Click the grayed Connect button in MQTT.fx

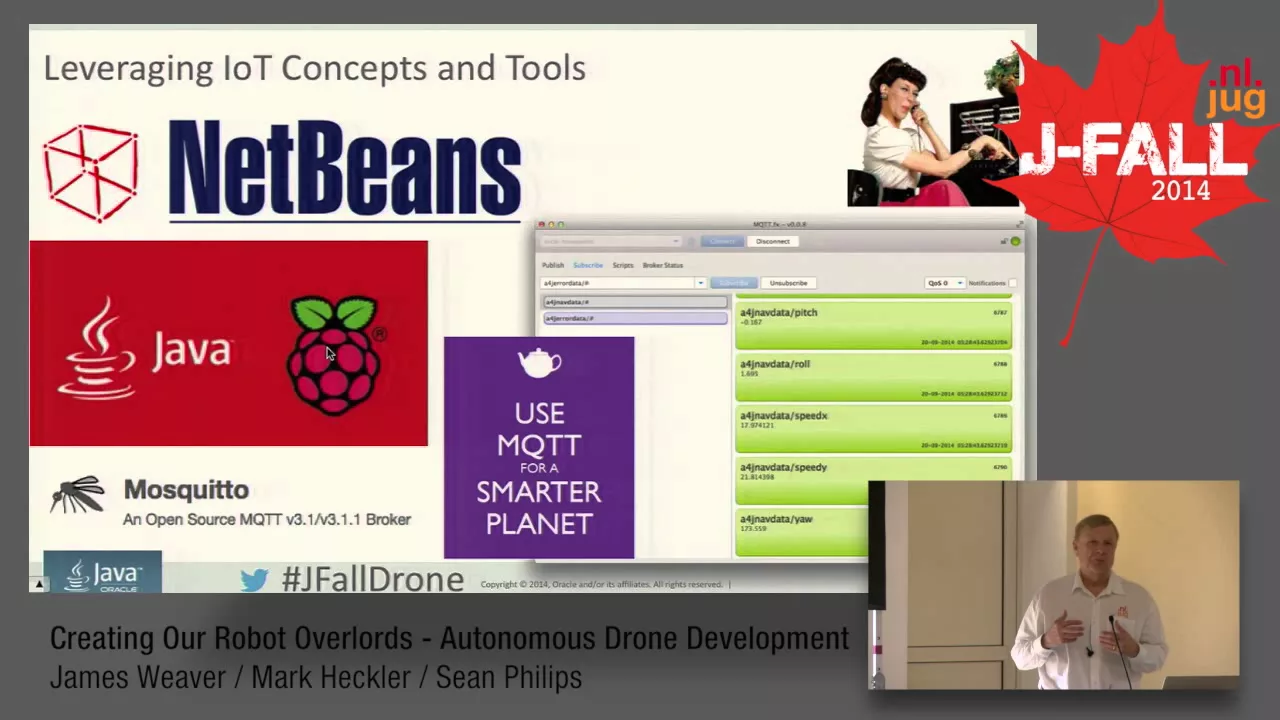pos(722,241)
